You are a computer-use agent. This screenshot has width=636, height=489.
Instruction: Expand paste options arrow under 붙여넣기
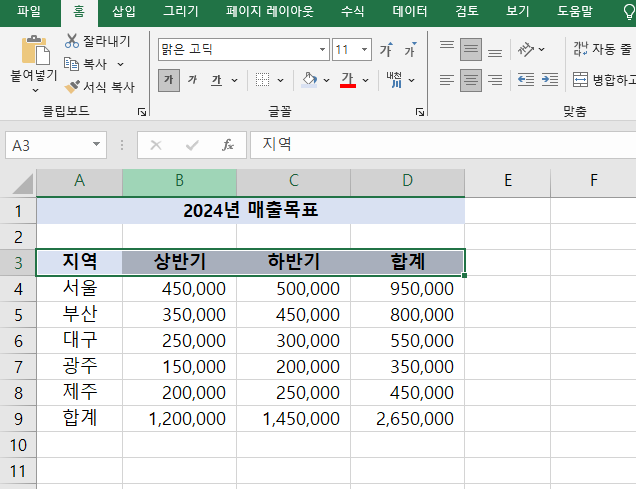[35, 90]
